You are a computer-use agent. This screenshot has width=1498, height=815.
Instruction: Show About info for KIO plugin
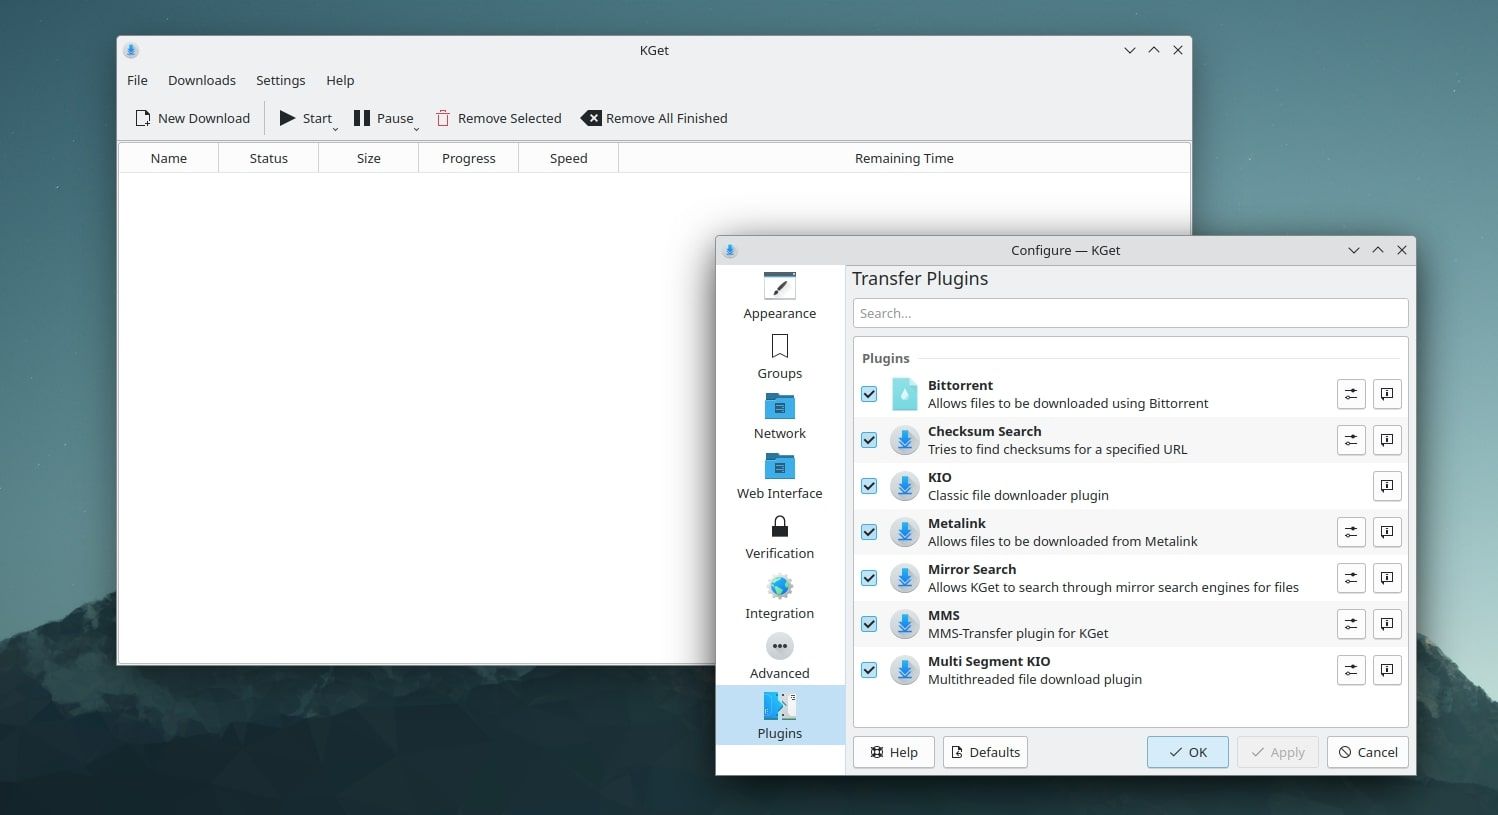[x=1386, y=486]
